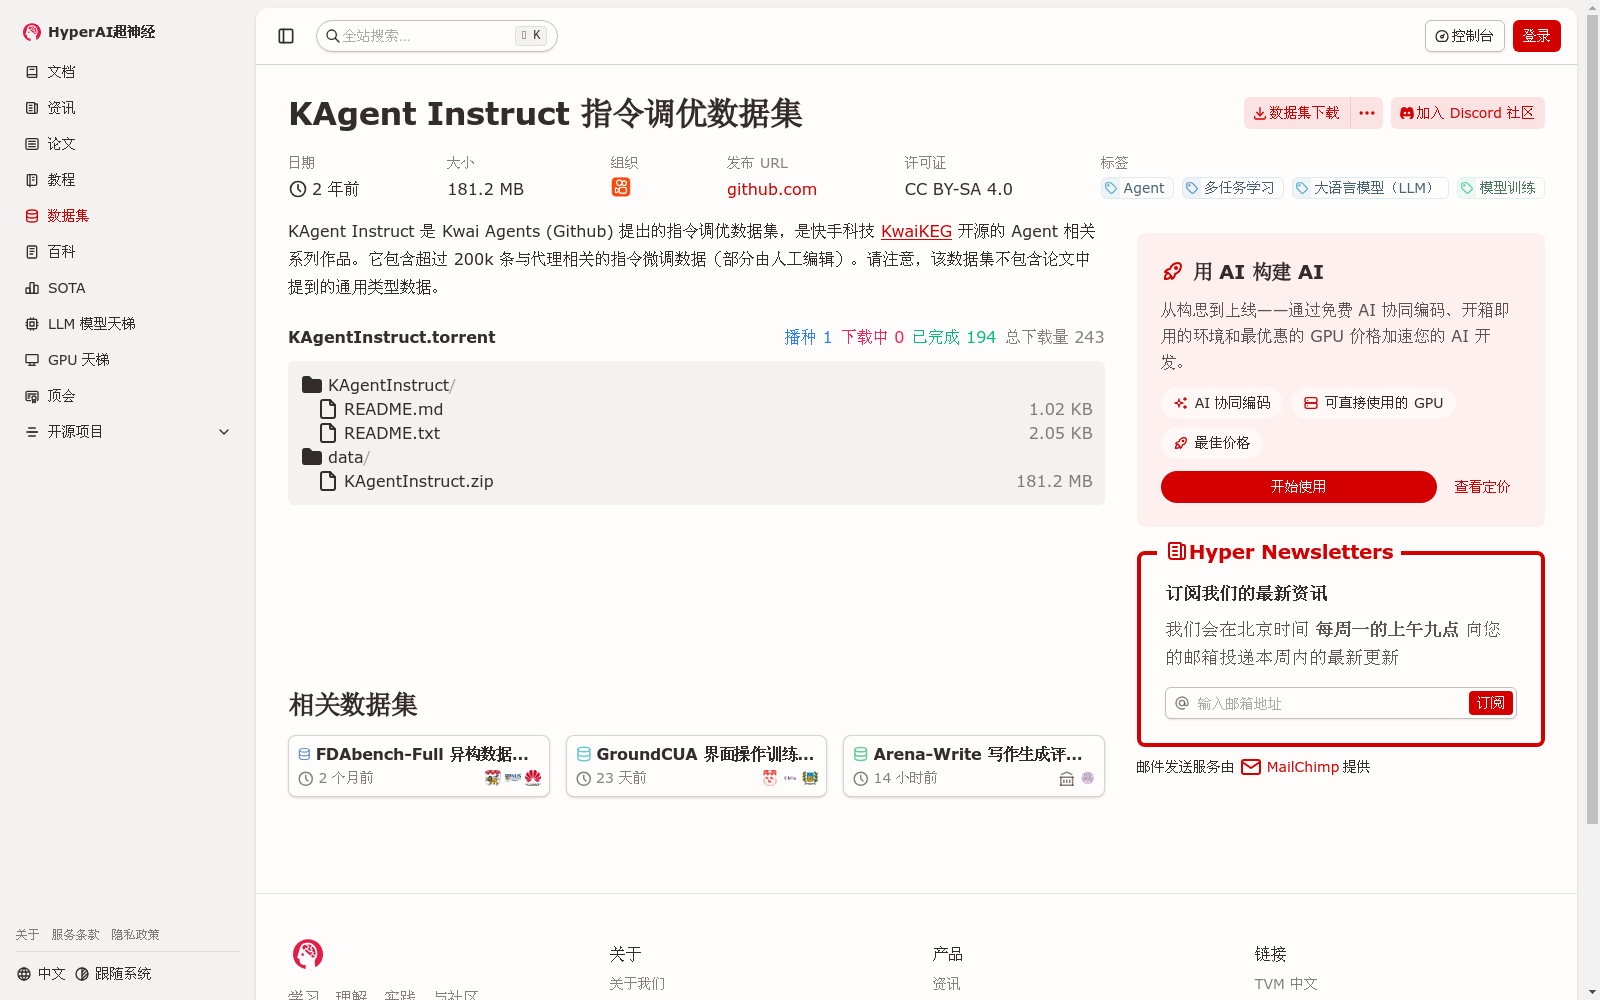Screen dimensions: 1600x1000
Task: Click 最佳价格 chip
Action: [x=1212, y=443]
